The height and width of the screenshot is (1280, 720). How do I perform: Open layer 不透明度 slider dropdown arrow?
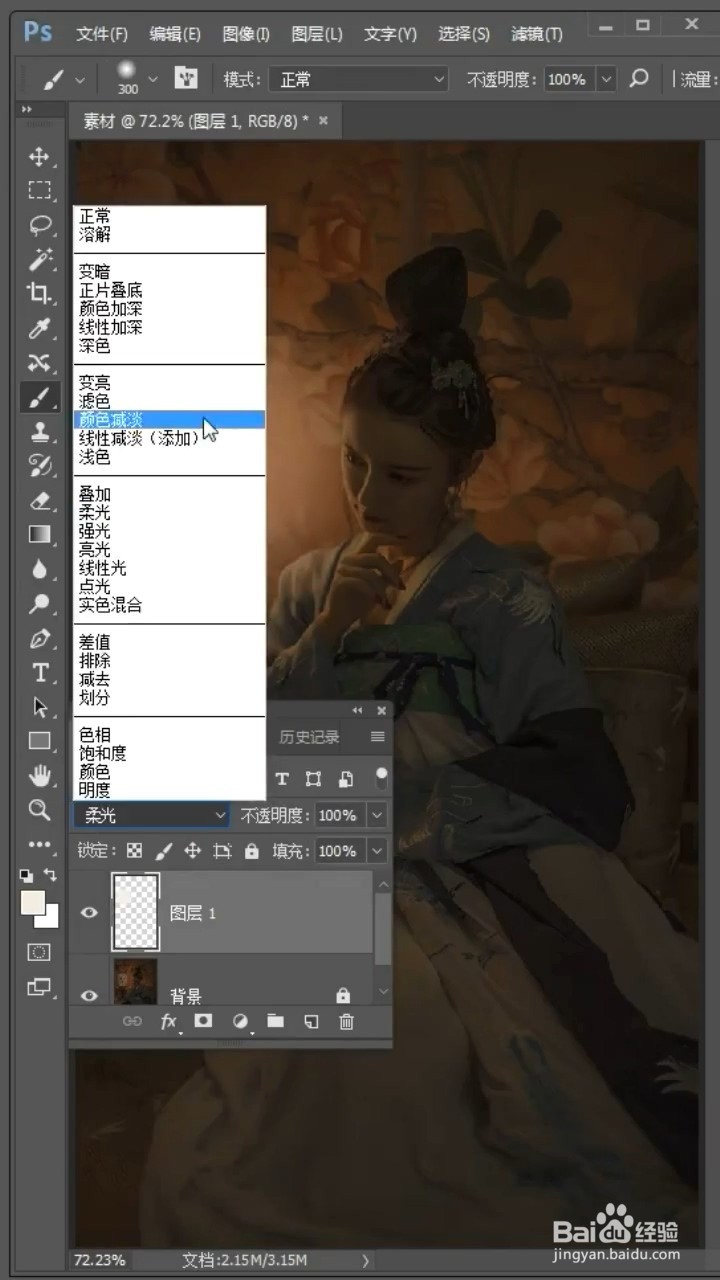[377, 815]
